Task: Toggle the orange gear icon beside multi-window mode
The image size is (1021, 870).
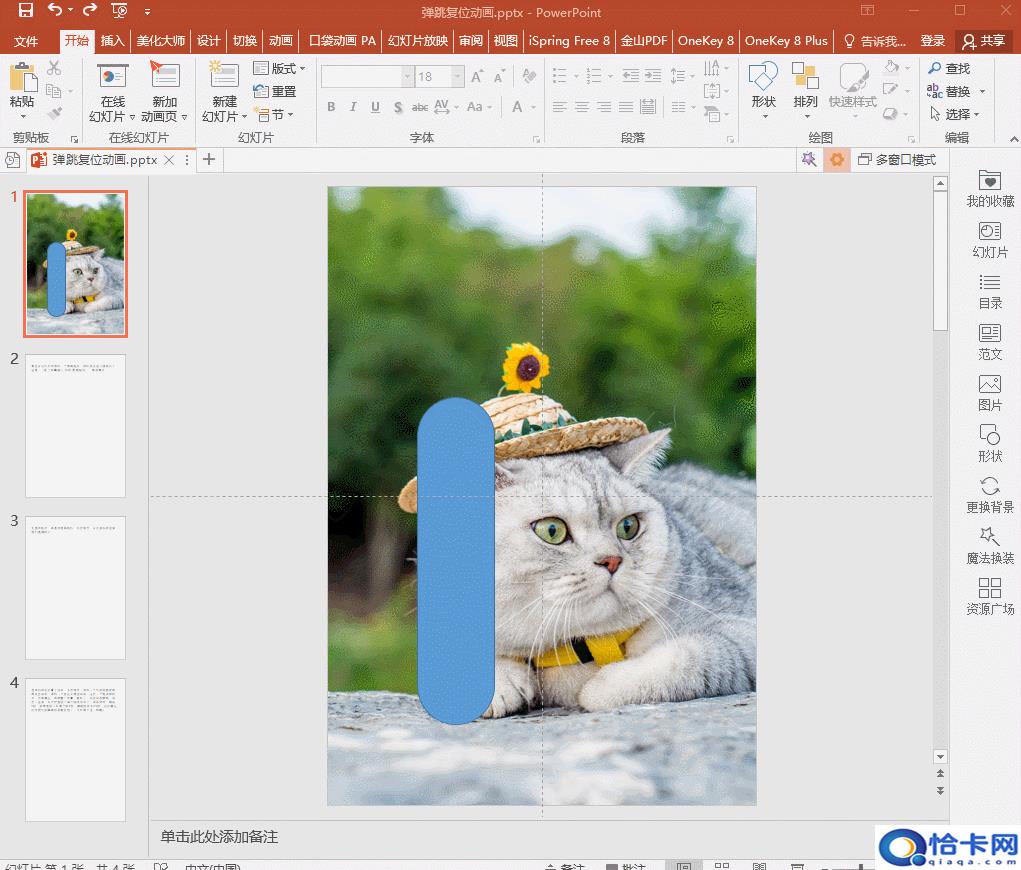Action: point(836,160)
